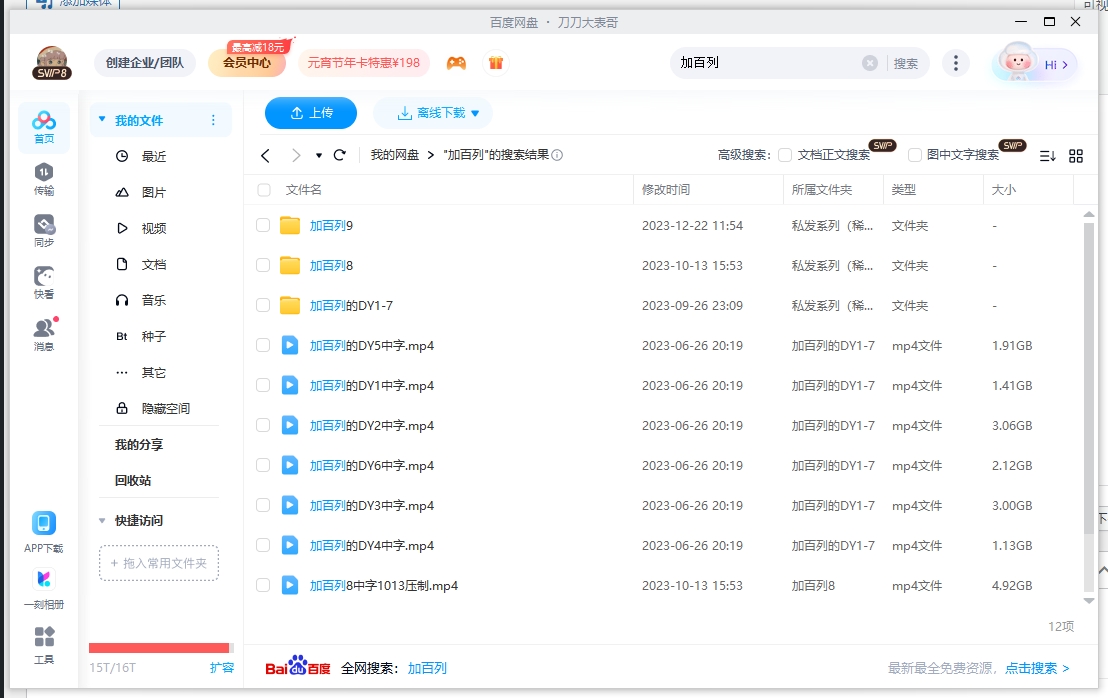Open the 传输 transfer panel
Screen dimensions: 1108x698
point(42,180)
